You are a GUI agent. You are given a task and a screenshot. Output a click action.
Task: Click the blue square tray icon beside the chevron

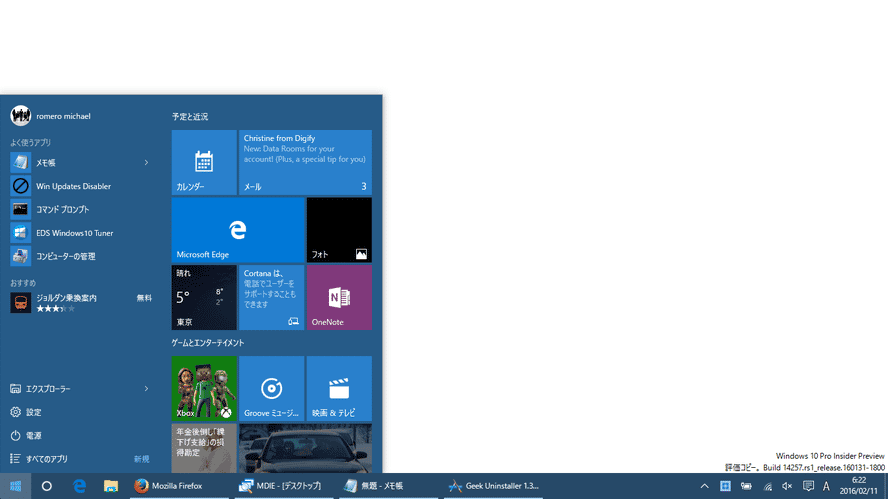725,486
